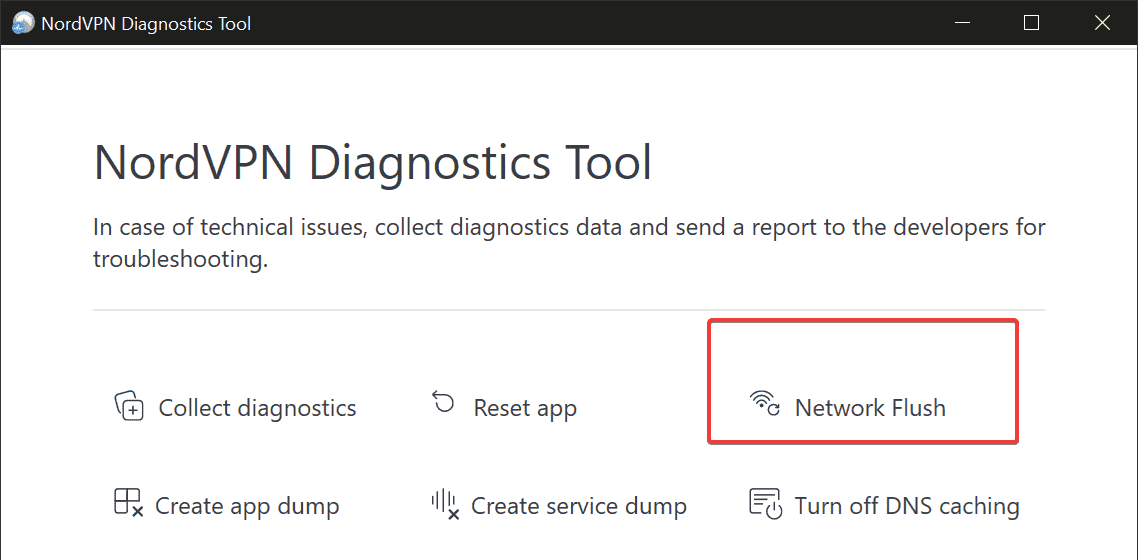Click the Collect diagnostics icon
Screen dimensions: 1138x560
click(129, 405)
